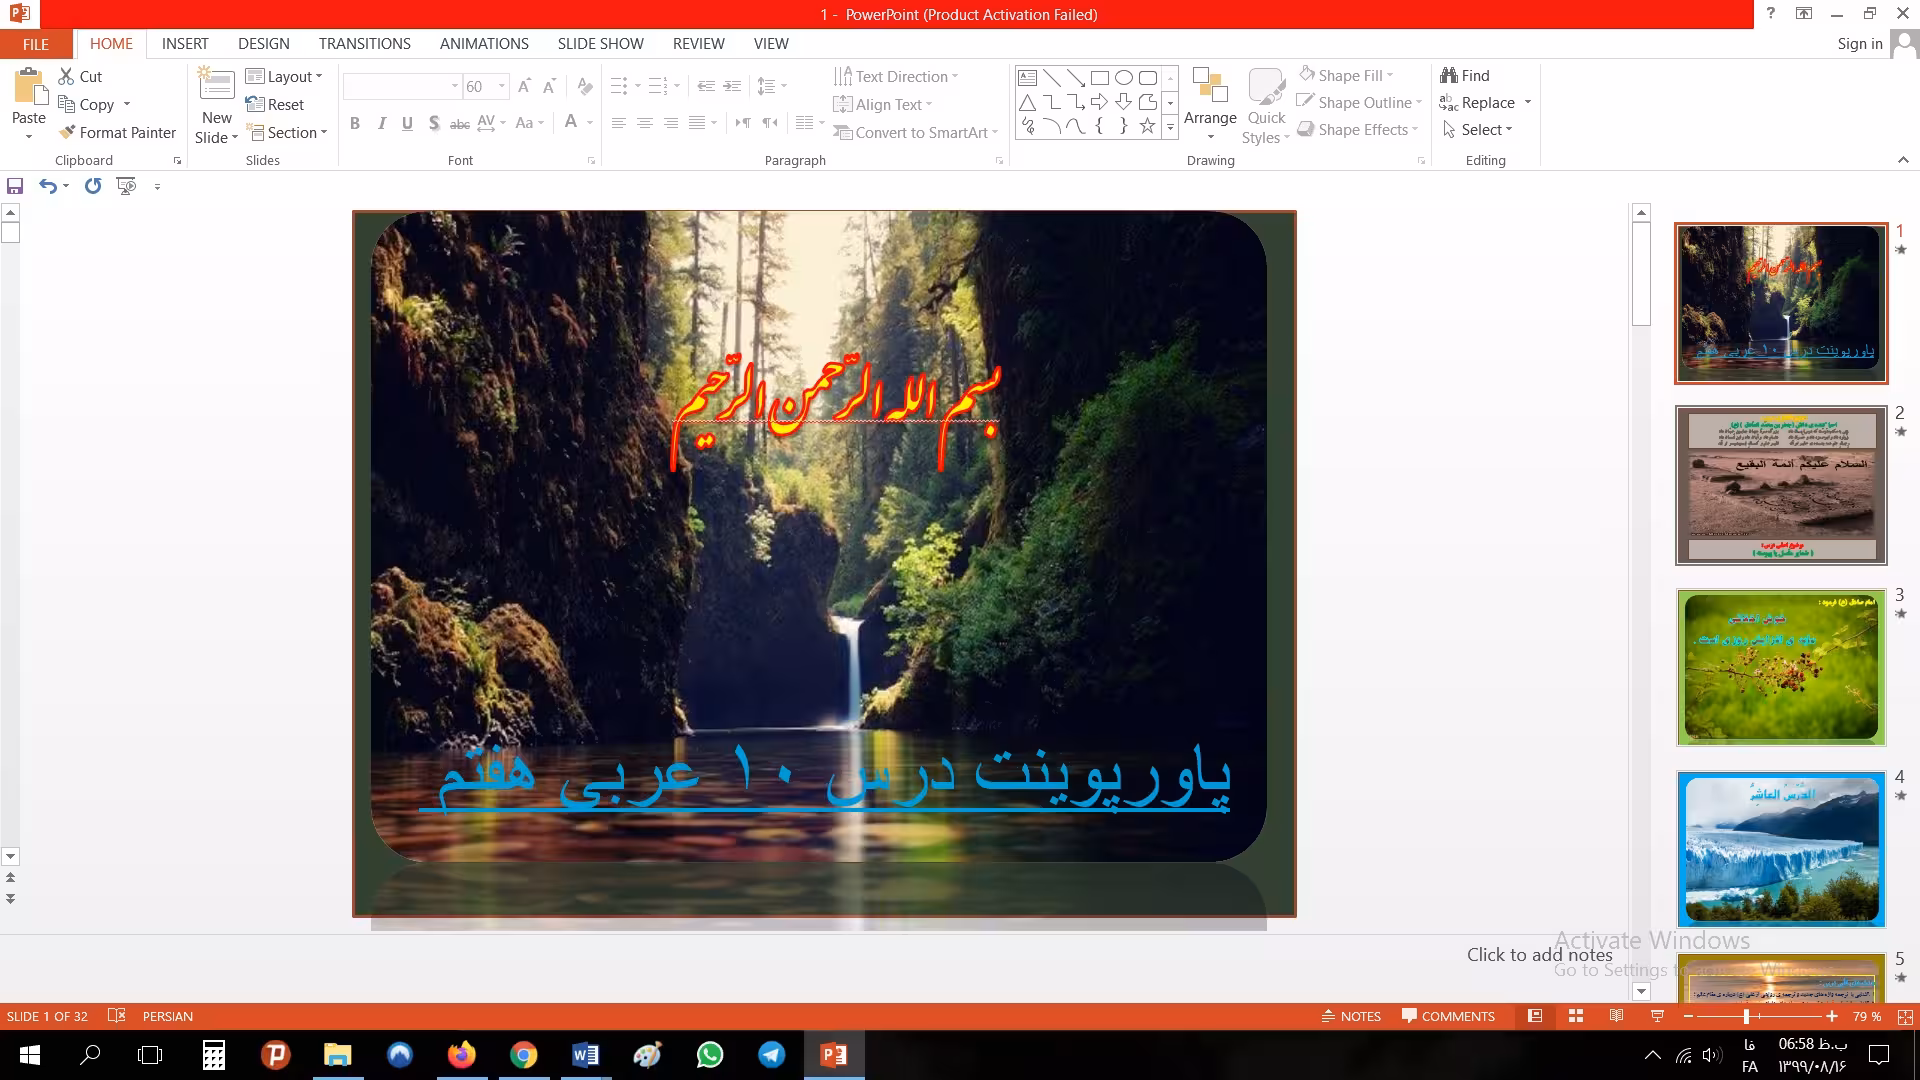Screen dimensions: 1920x1080
Task: Click the Save icon in quick access toolbar
Action: (x=15, y=186)
